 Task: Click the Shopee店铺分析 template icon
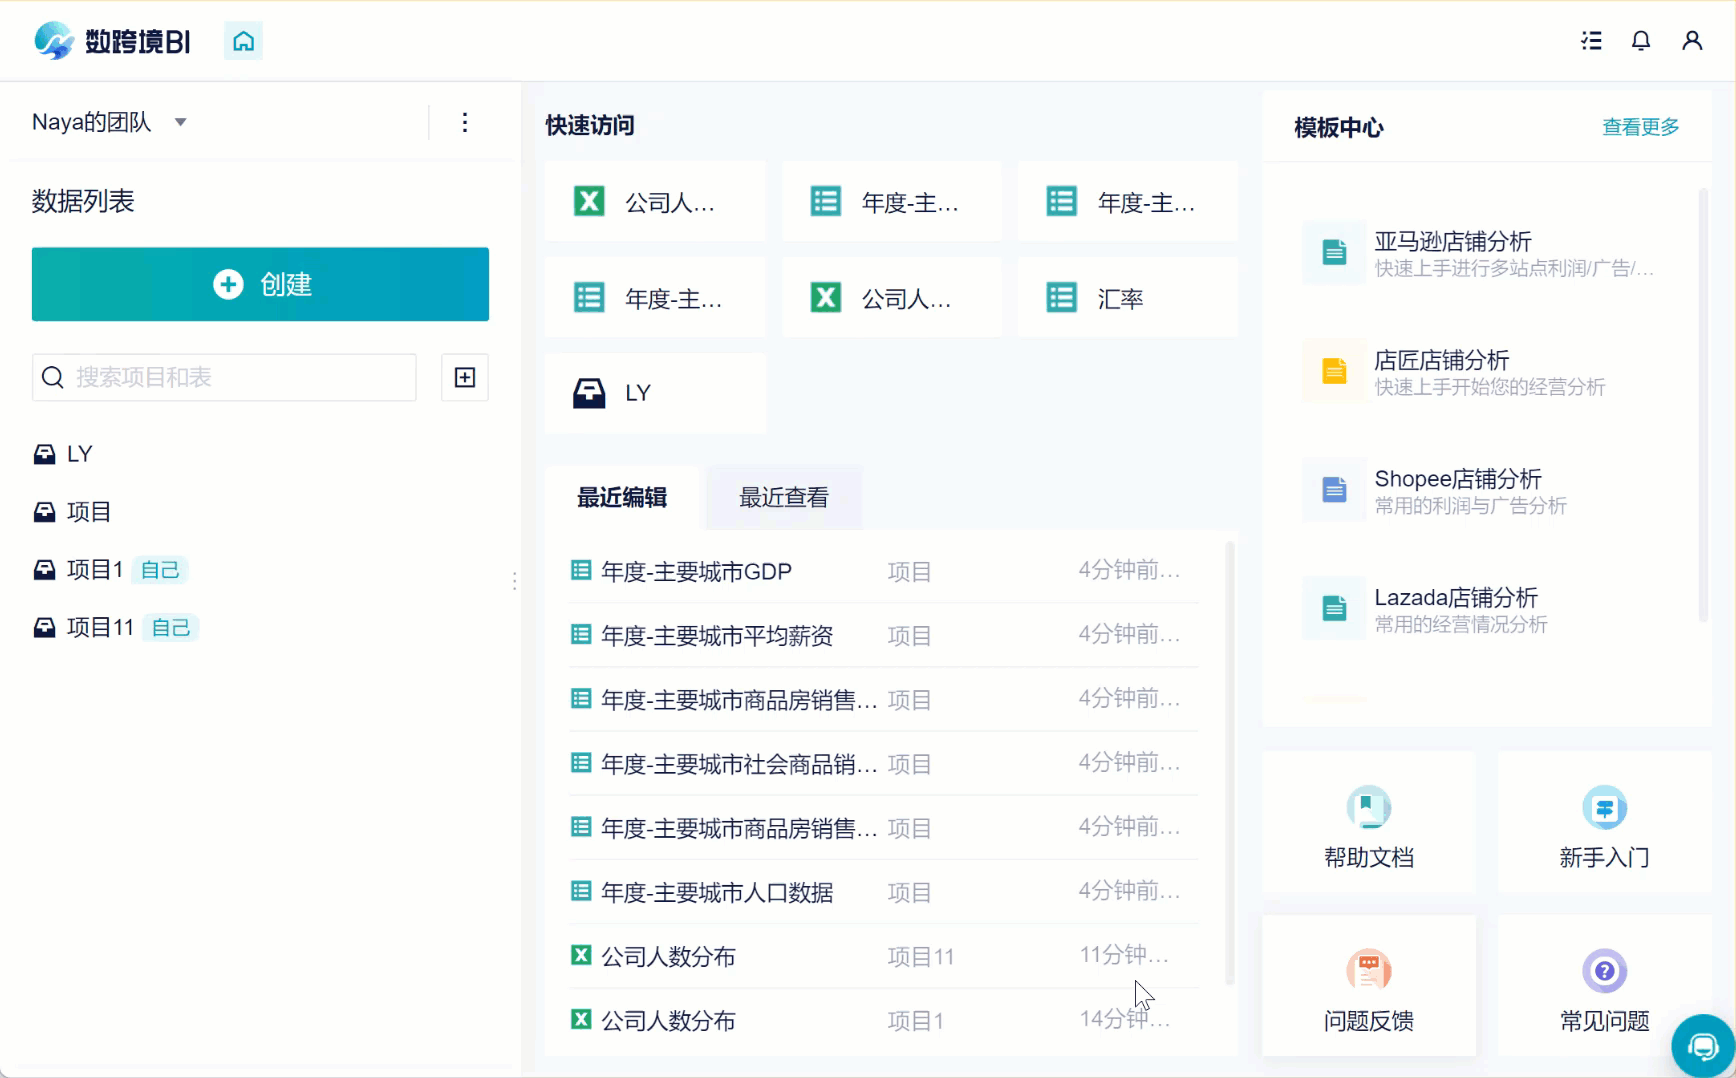point(1334,490)
